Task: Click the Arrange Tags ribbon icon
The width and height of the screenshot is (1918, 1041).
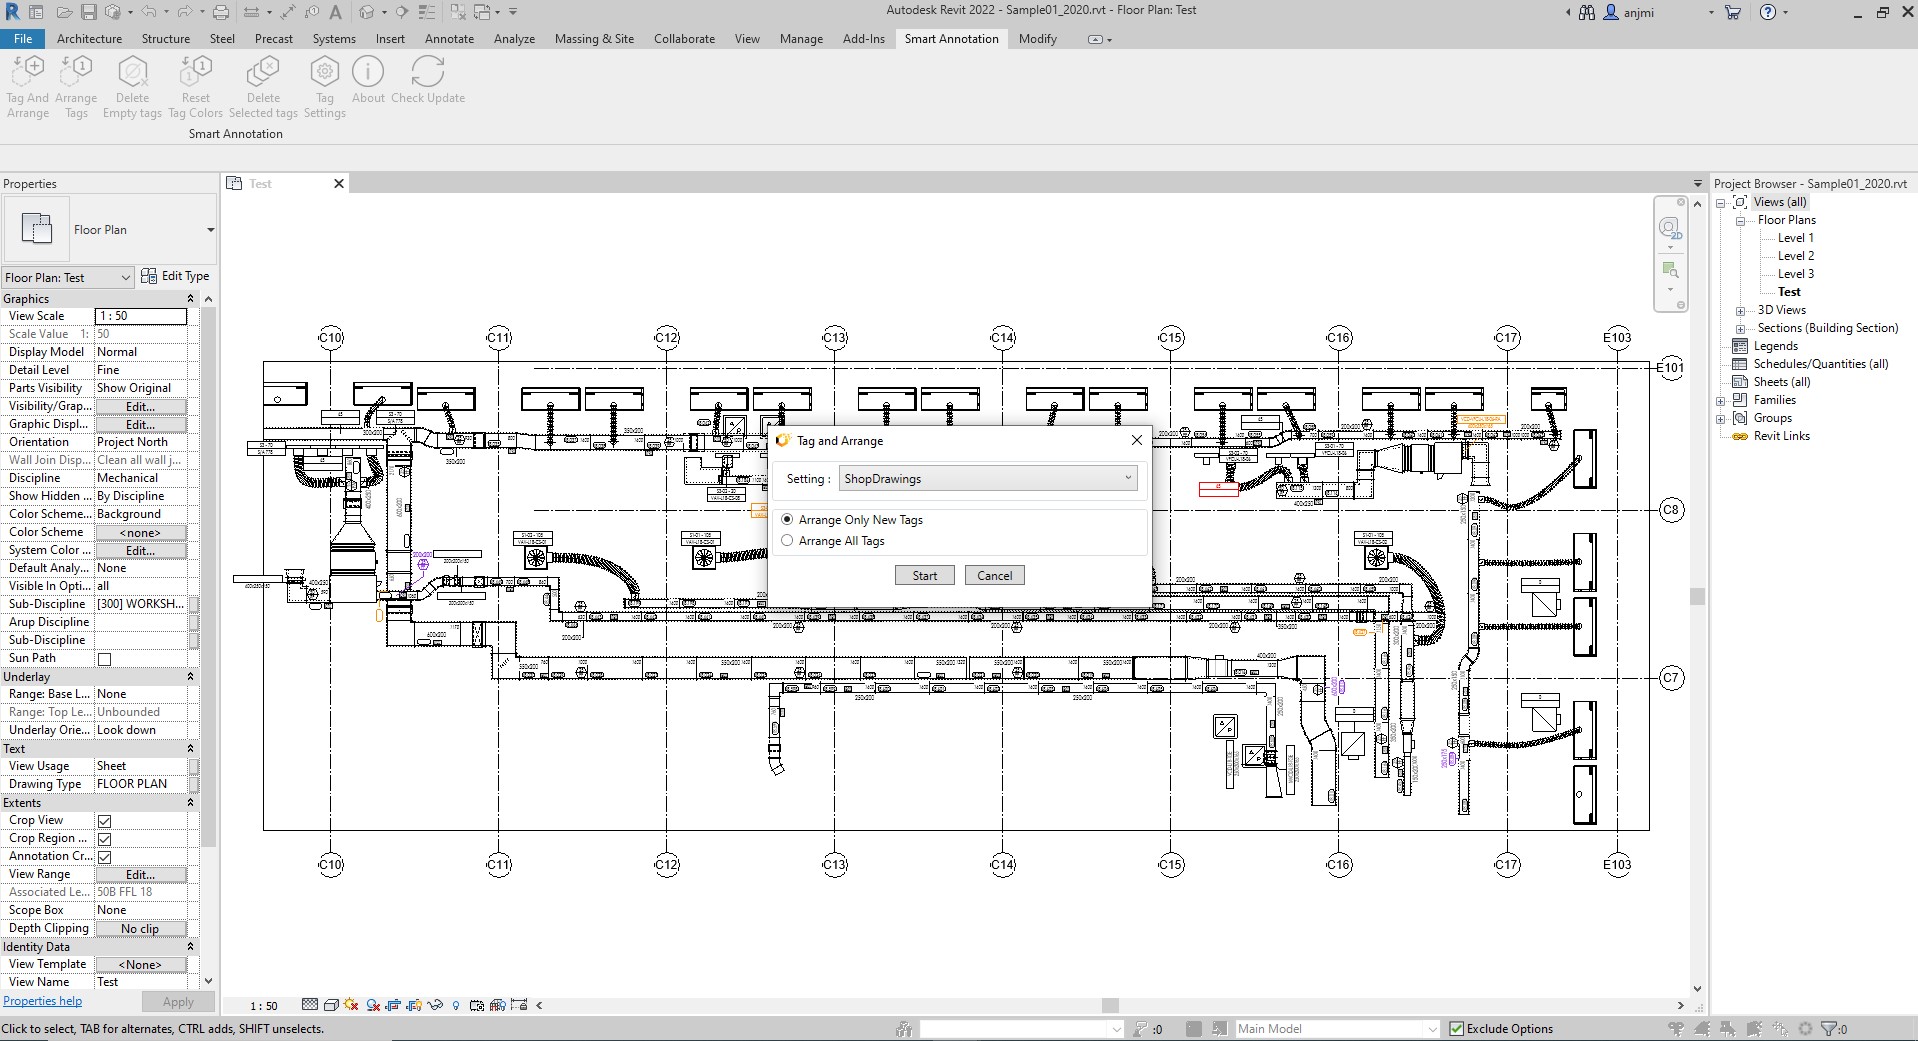Action: click(76, 72)
